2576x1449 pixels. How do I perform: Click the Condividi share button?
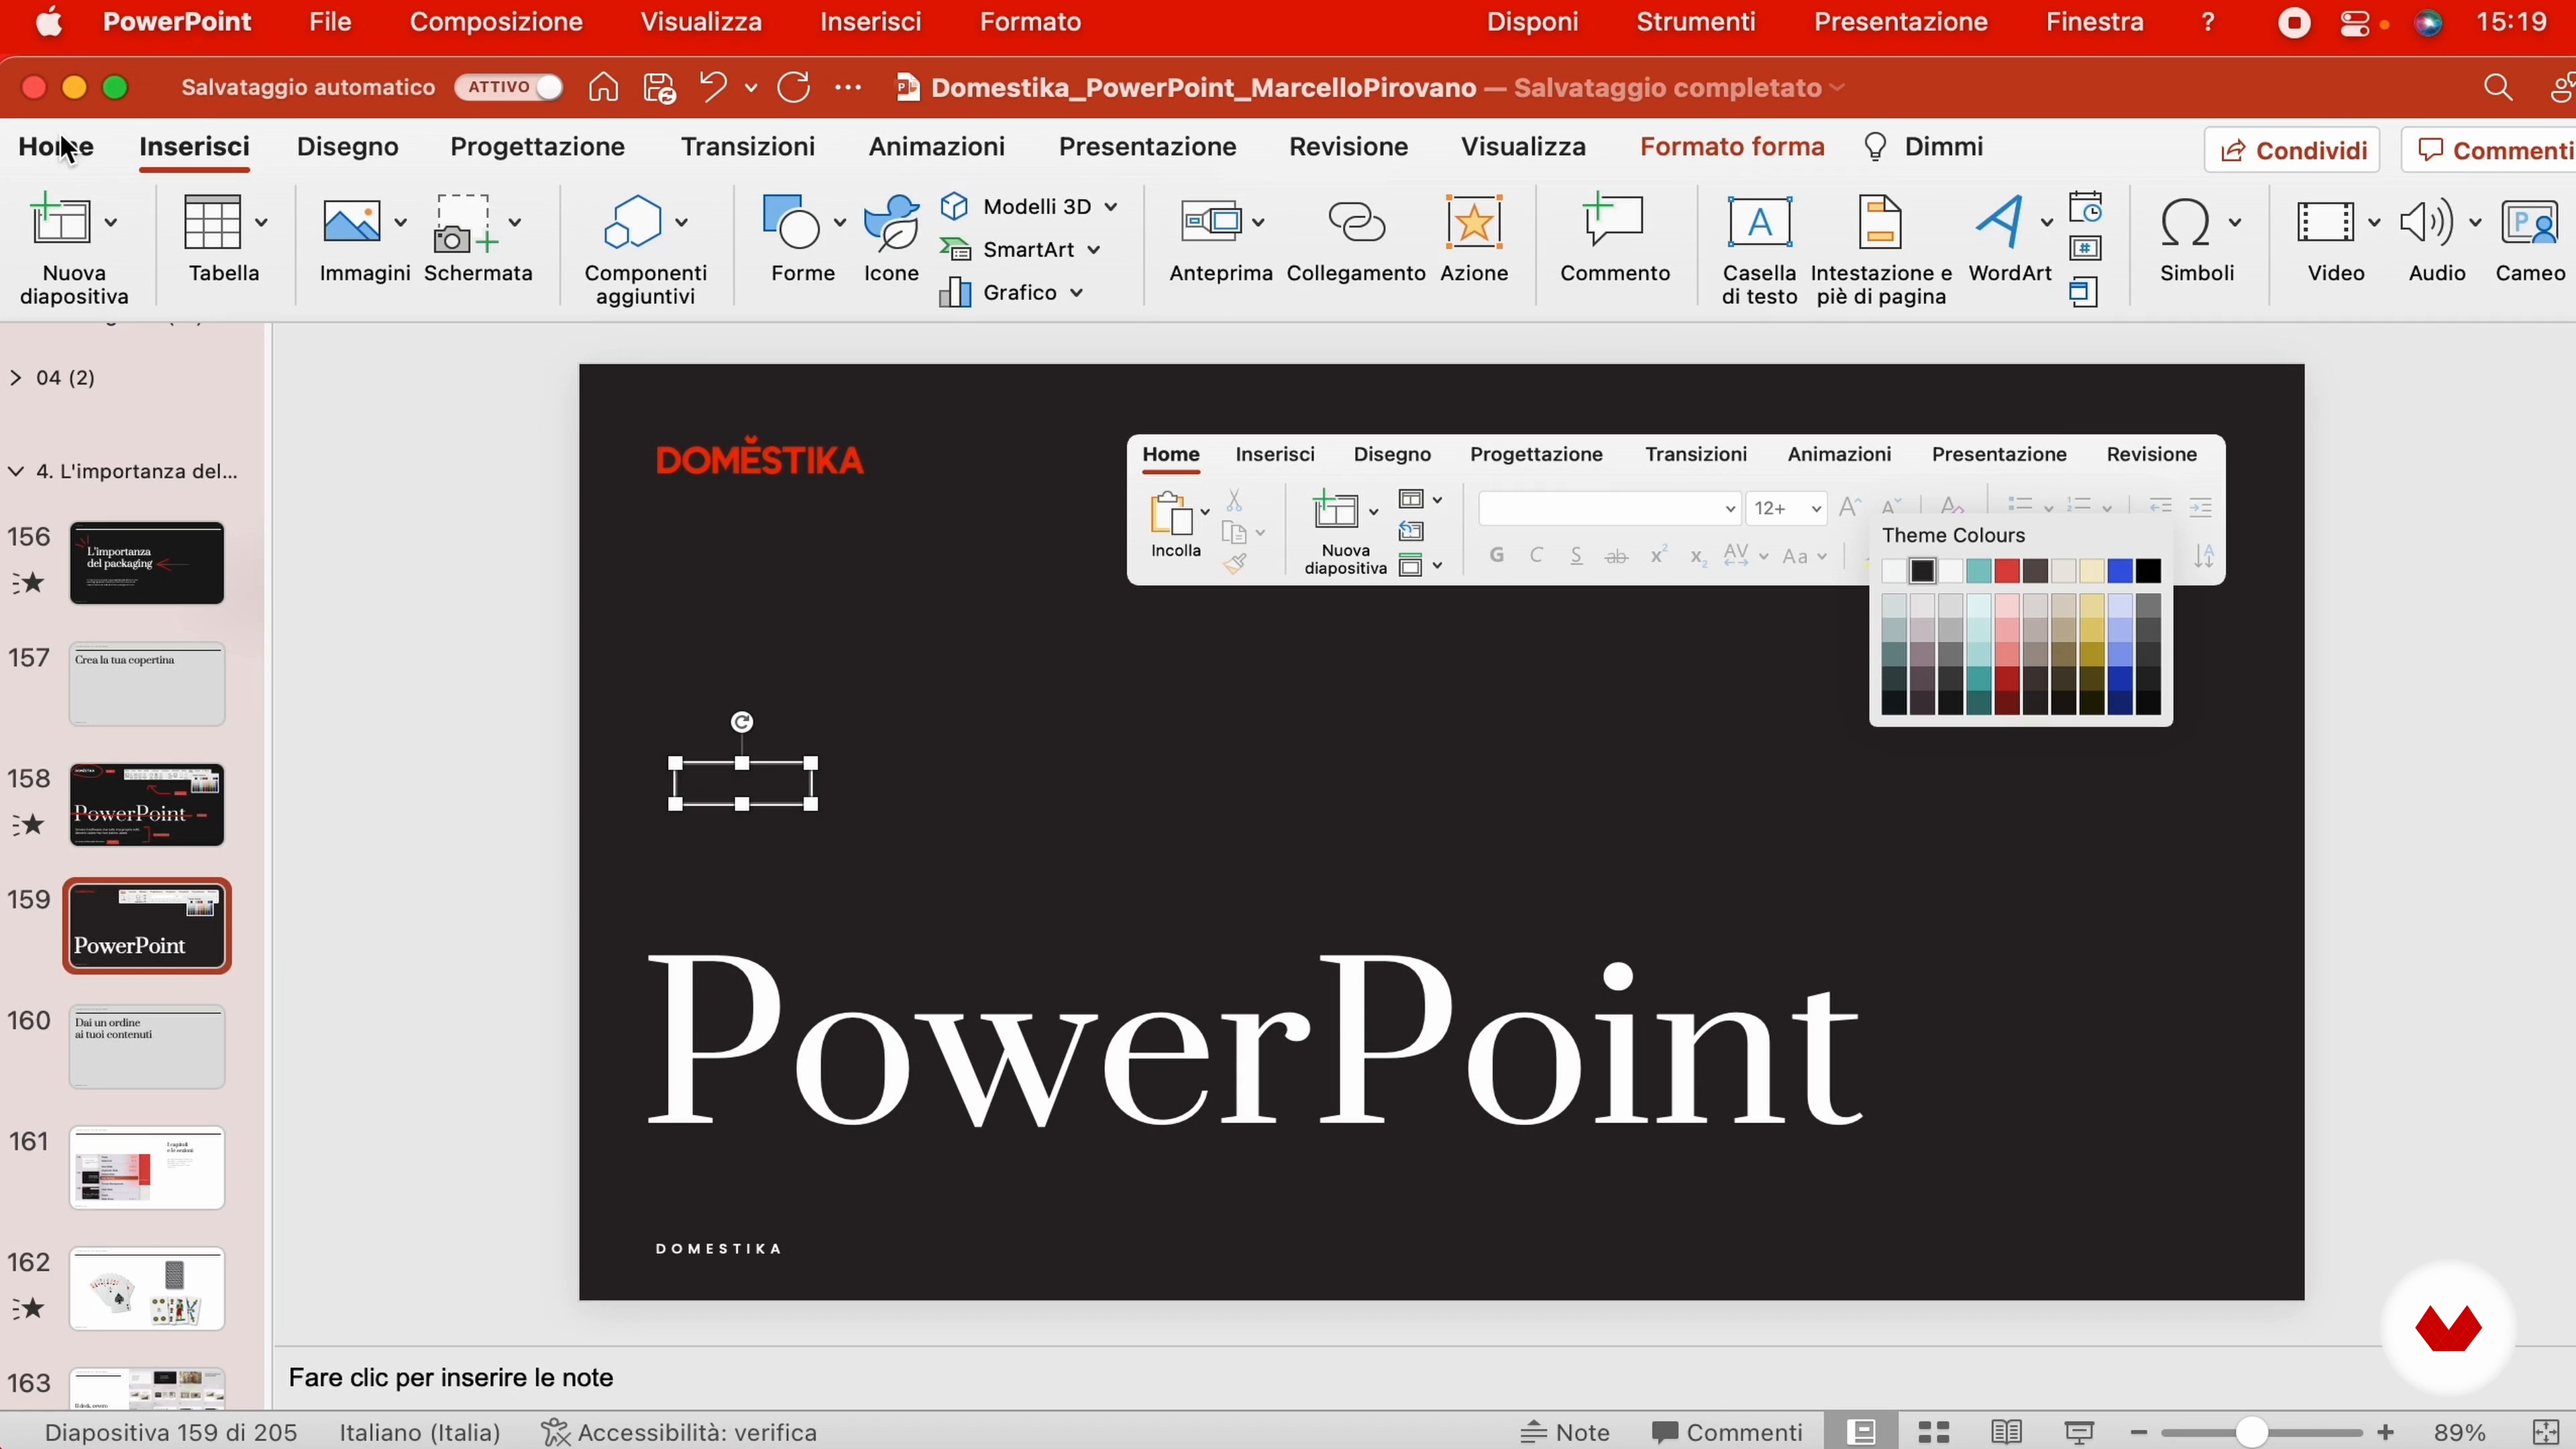point(2291,150)
